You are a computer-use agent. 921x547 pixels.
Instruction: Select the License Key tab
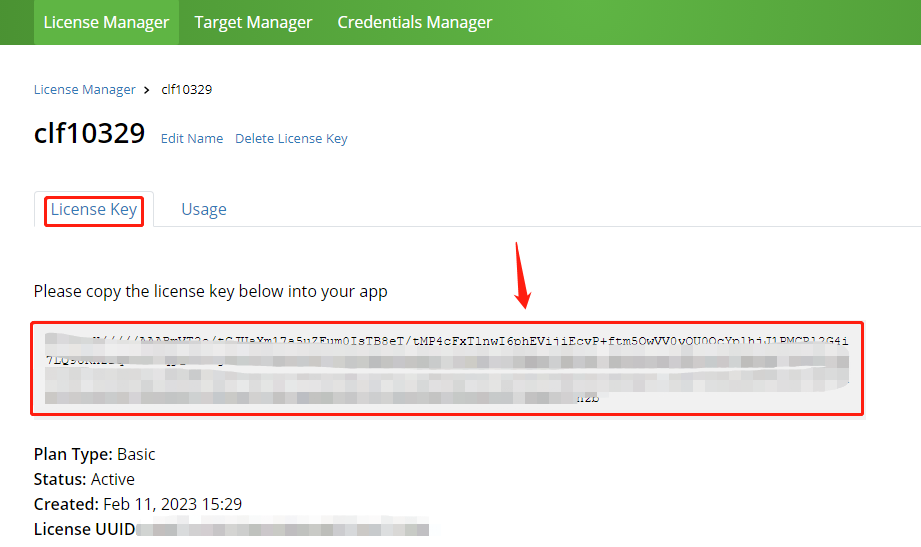point(94,209)
